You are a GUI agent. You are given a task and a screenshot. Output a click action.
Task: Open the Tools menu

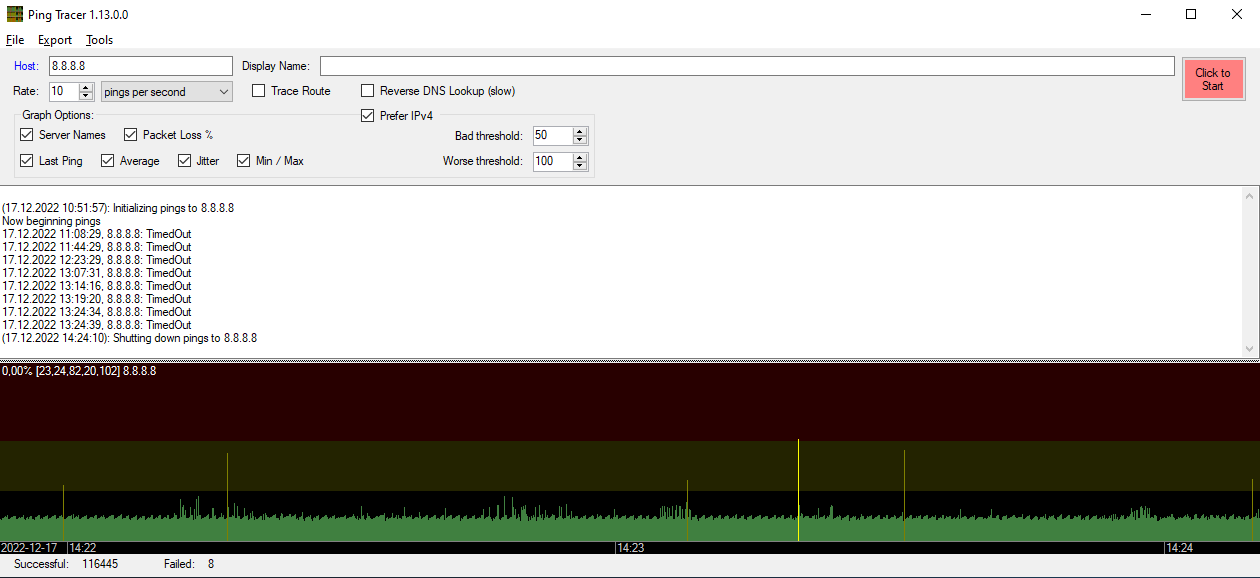click(x=99, y=40)
